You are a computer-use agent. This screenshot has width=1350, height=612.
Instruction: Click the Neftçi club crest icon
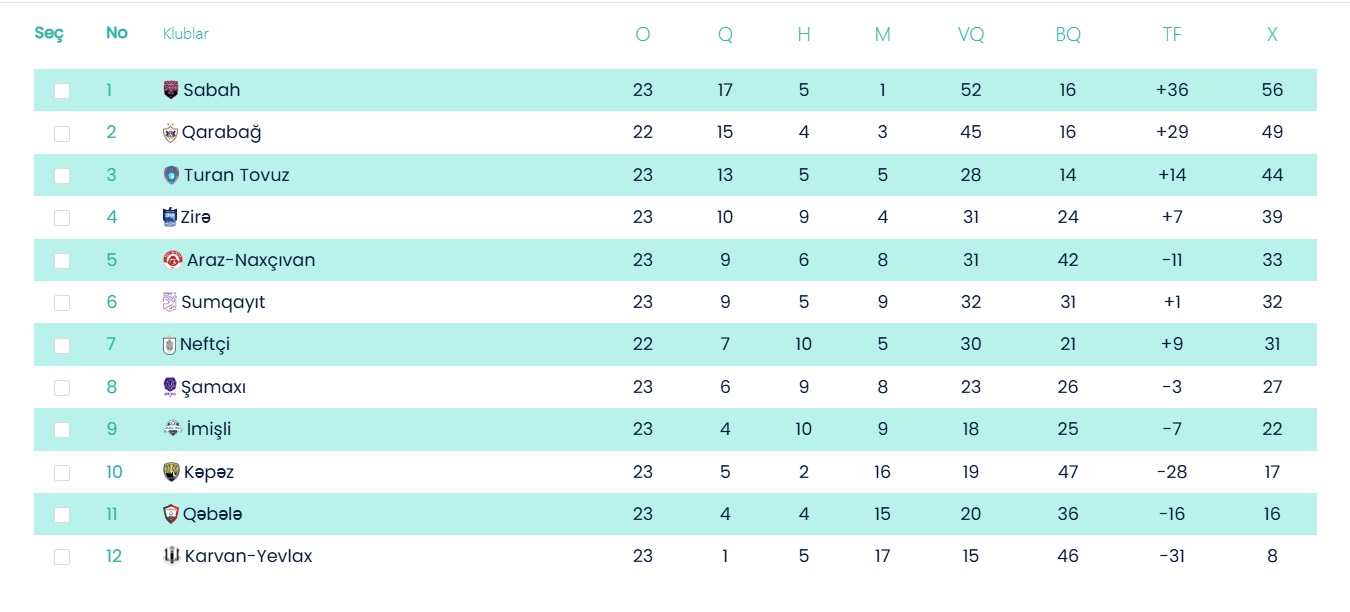pos(169,345)
